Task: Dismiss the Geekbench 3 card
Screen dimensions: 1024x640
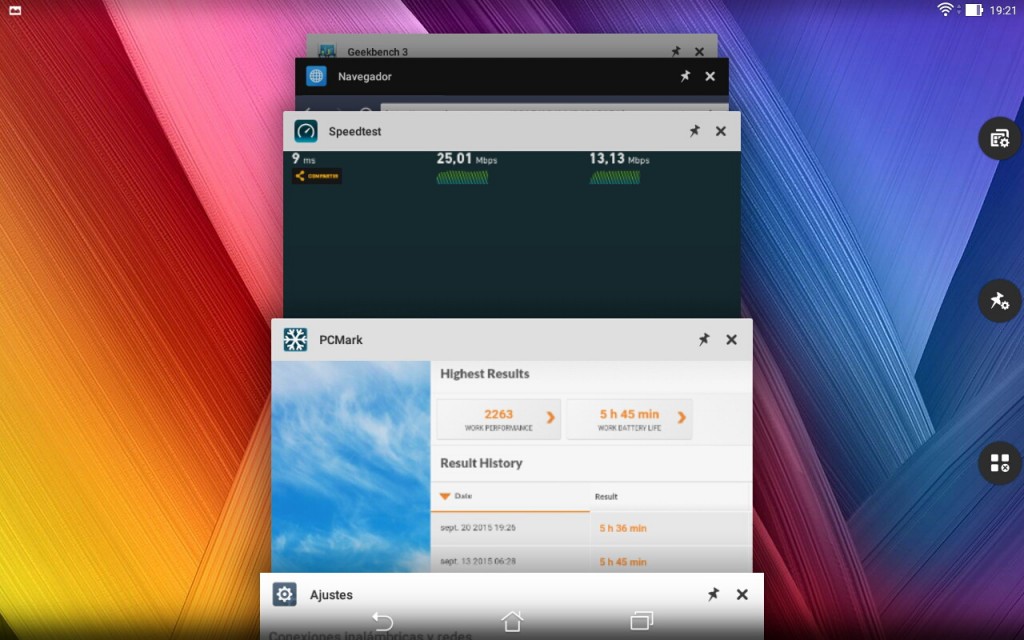Action: point(699,52)
